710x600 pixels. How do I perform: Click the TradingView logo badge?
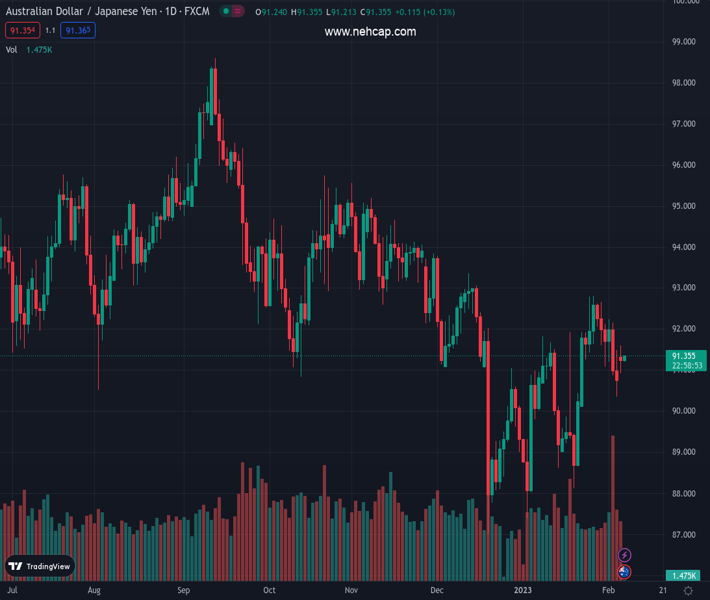point(41,566)
